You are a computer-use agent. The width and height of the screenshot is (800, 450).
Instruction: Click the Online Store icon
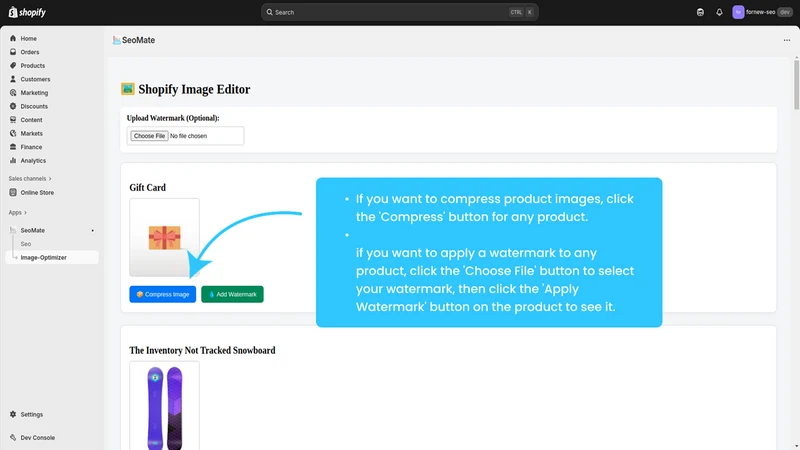13,192
